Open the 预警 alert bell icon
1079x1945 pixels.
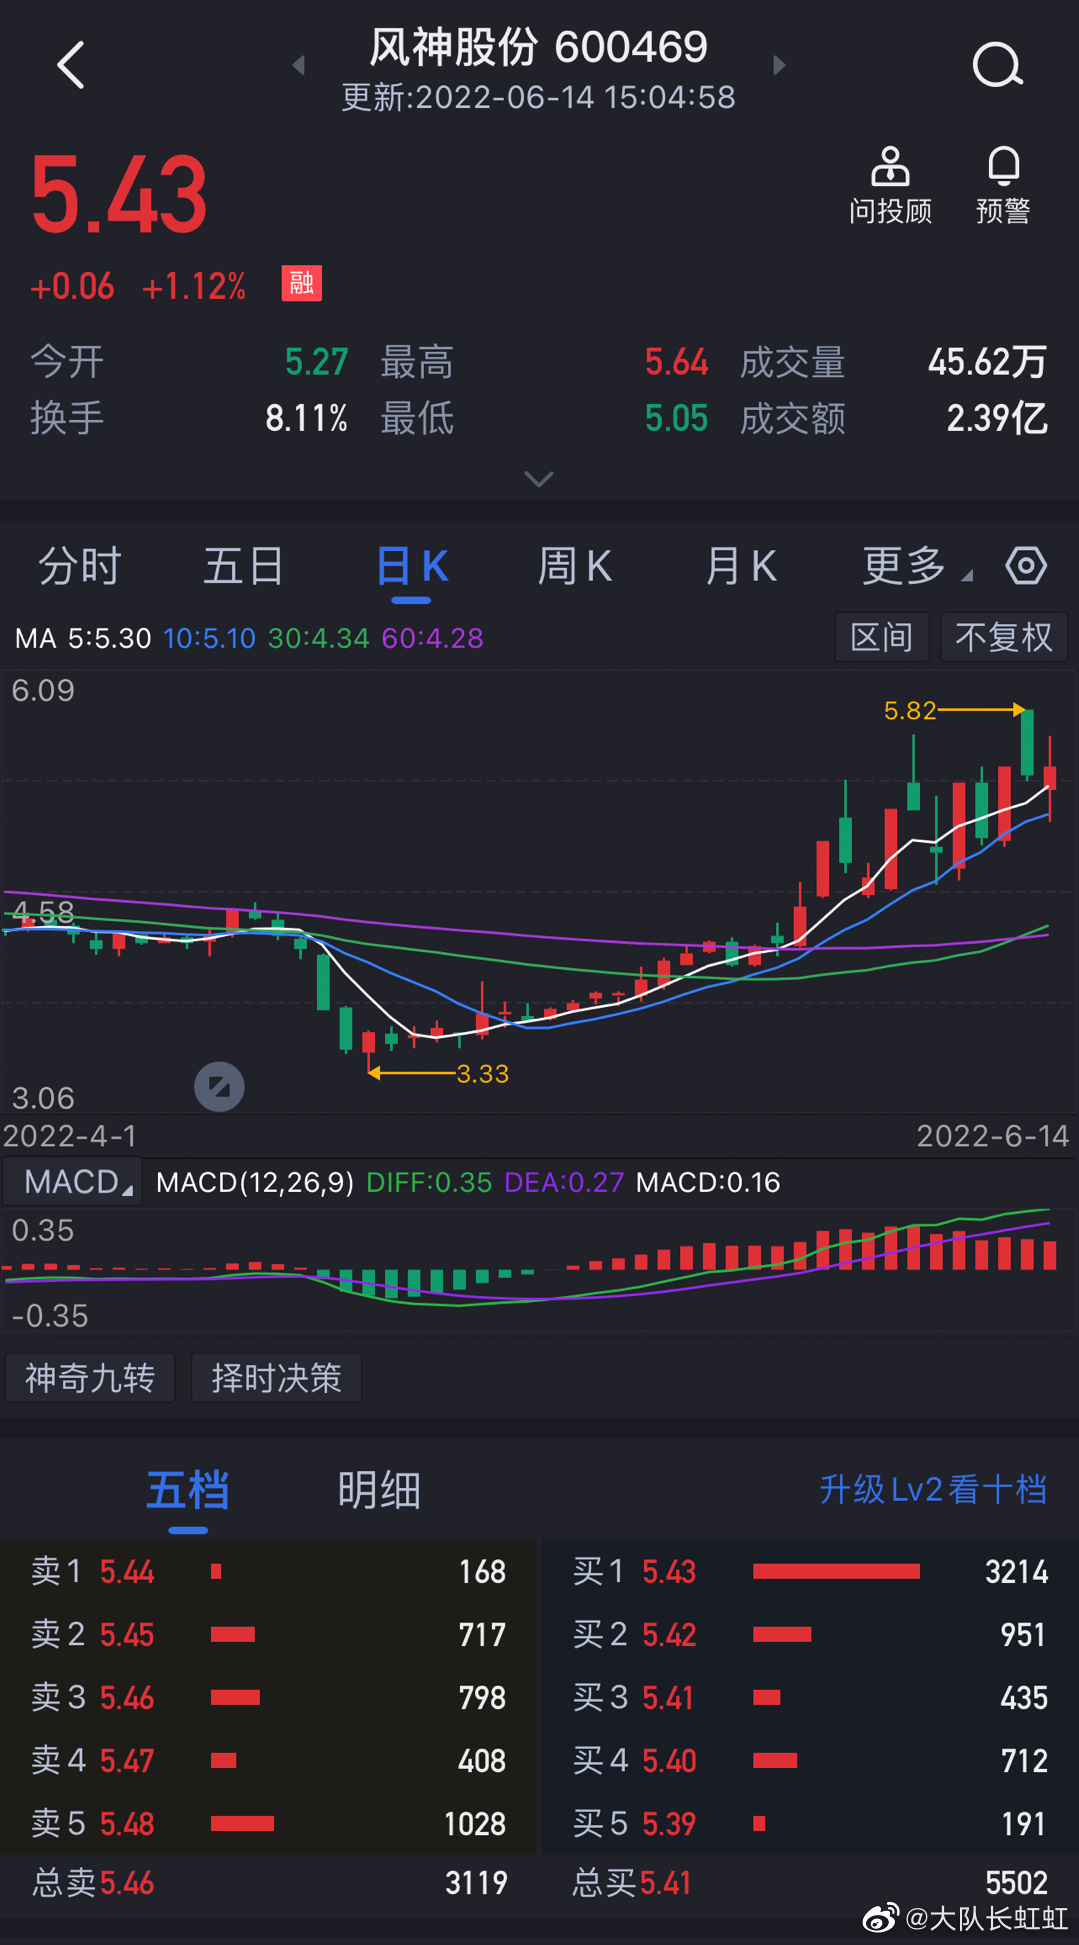coord(1003,185)
